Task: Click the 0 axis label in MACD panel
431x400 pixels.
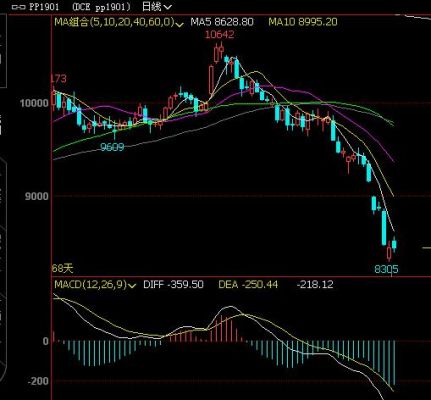Action: pyautogui.click(x=45, y=341)
